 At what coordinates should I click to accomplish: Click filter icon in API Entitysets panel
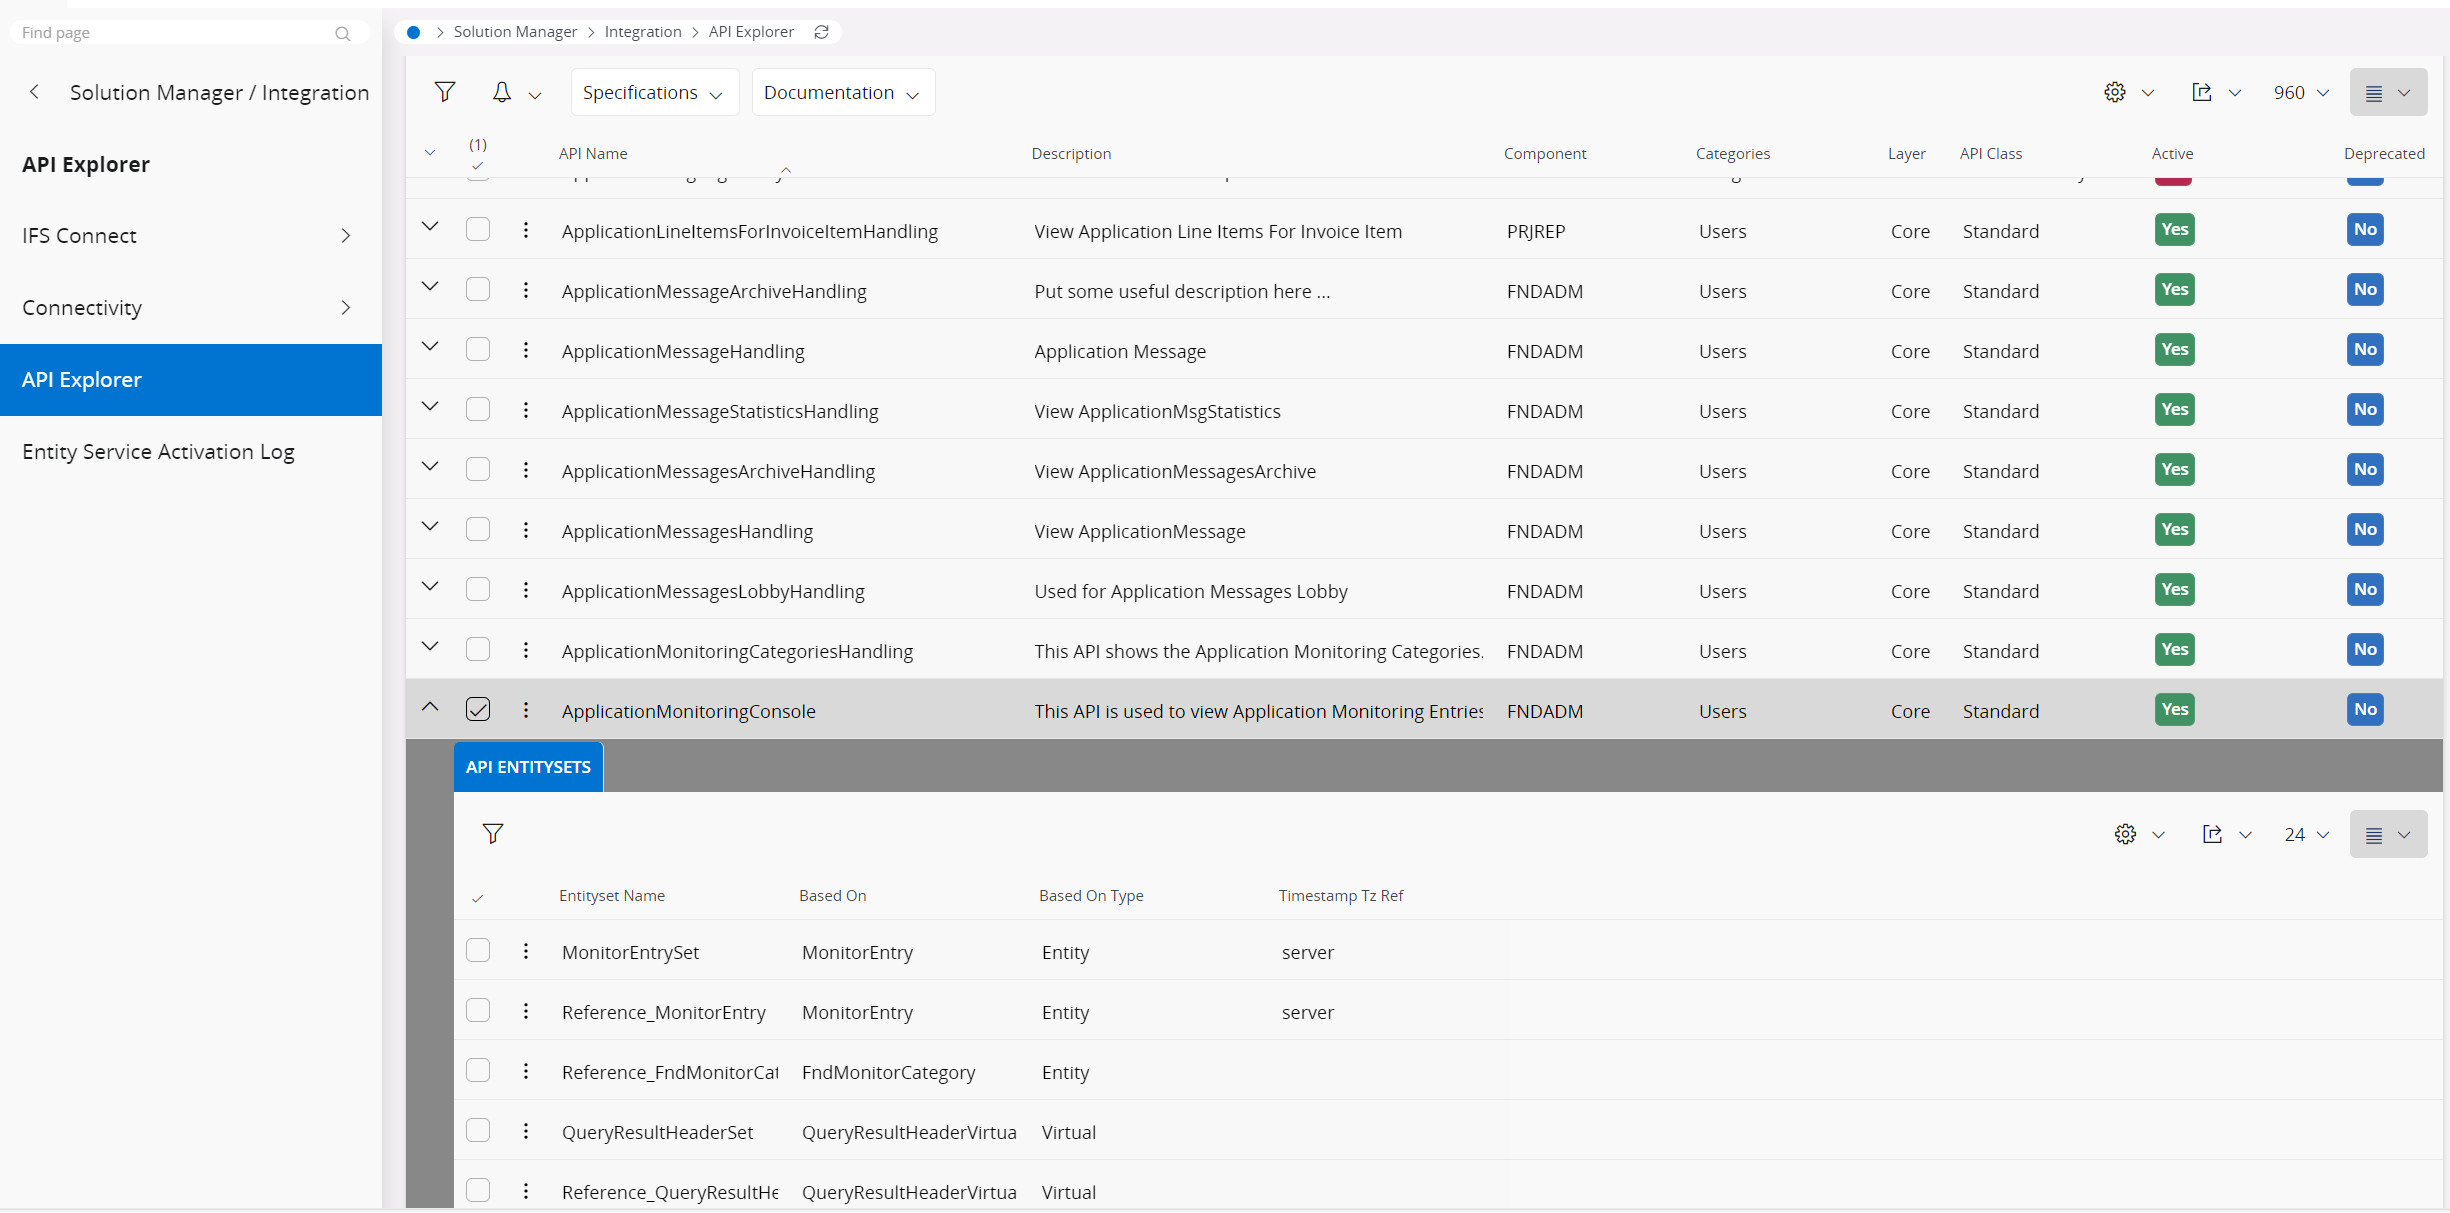pos(493,834)
